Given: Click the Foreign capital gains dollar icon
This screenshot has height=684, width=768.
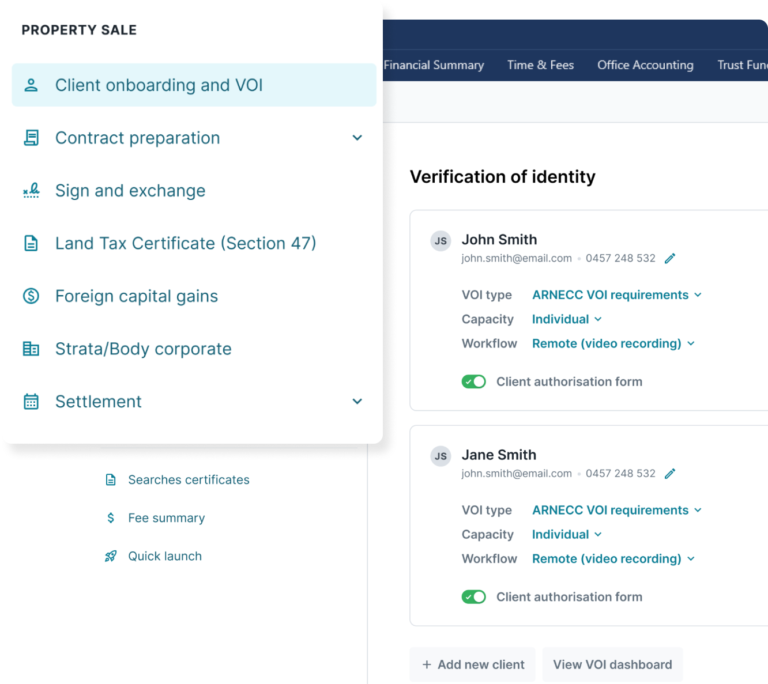Looking at the screenshot, I should [31, 296].
